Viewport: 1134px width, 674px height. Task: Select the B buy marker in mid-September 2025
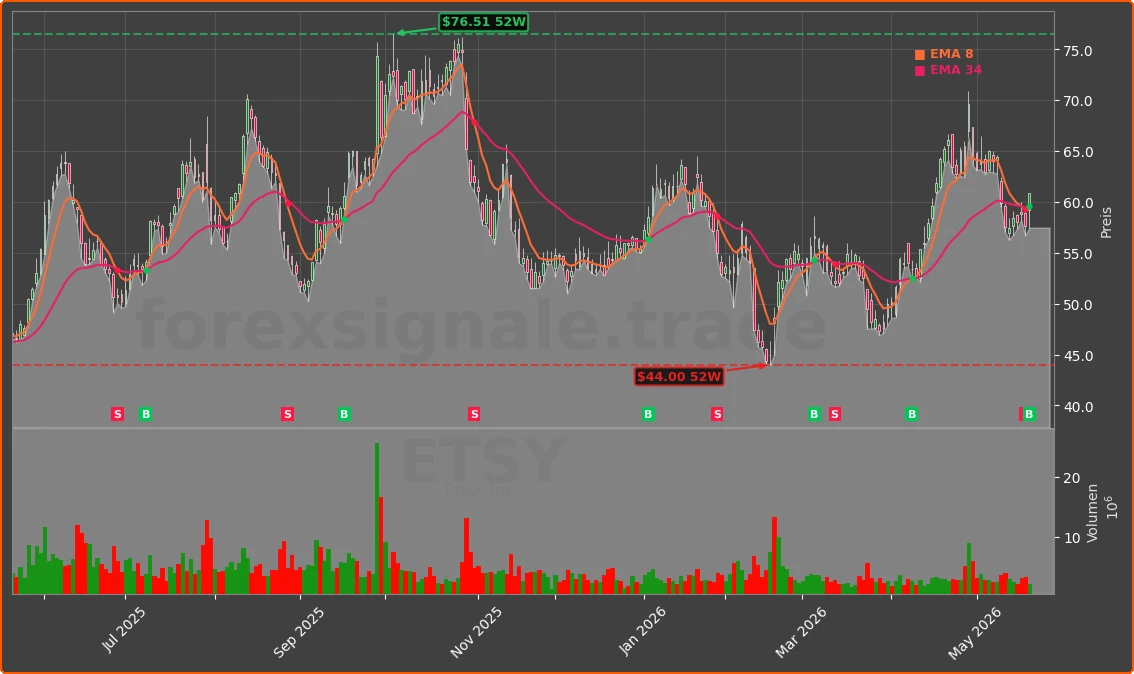tap(344, 414)
